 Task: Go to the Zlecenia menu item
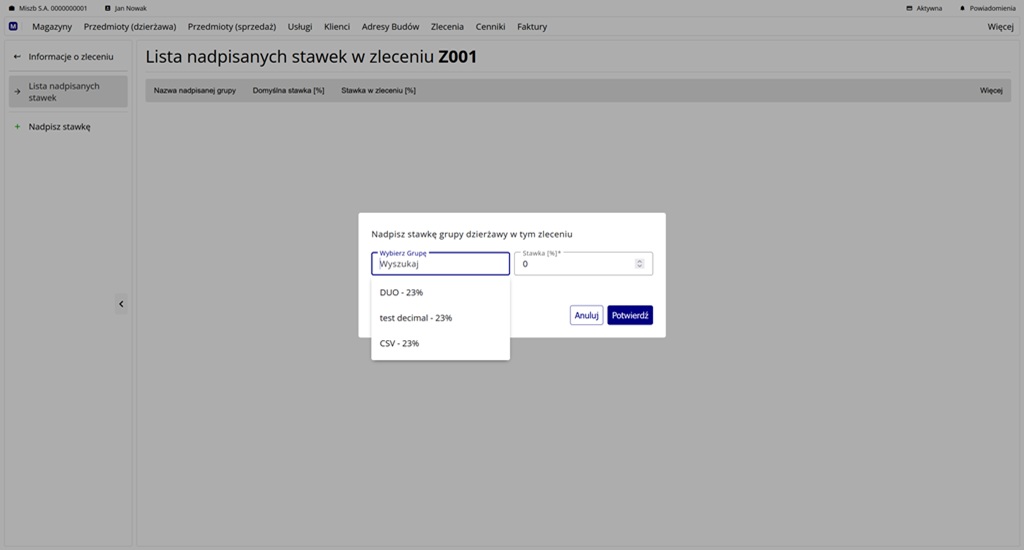click(x=447, y=26)
